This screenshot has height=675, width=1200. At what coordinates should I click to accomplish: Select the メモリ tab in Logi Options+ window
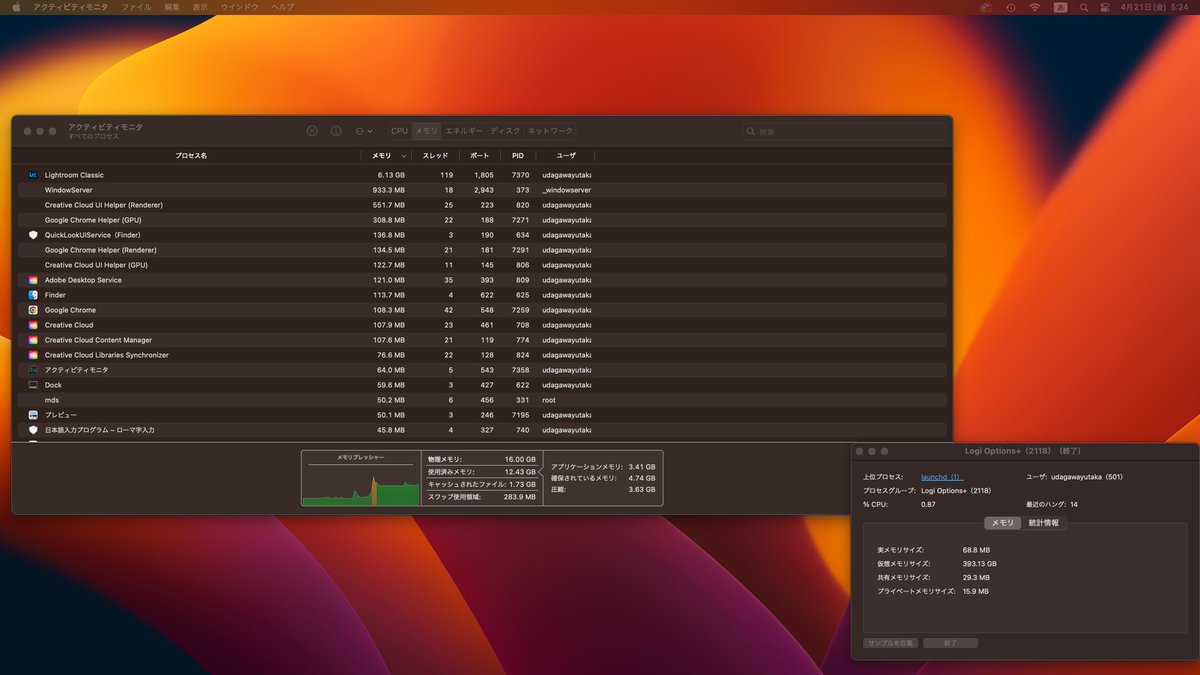click(x=1002, y=523)
